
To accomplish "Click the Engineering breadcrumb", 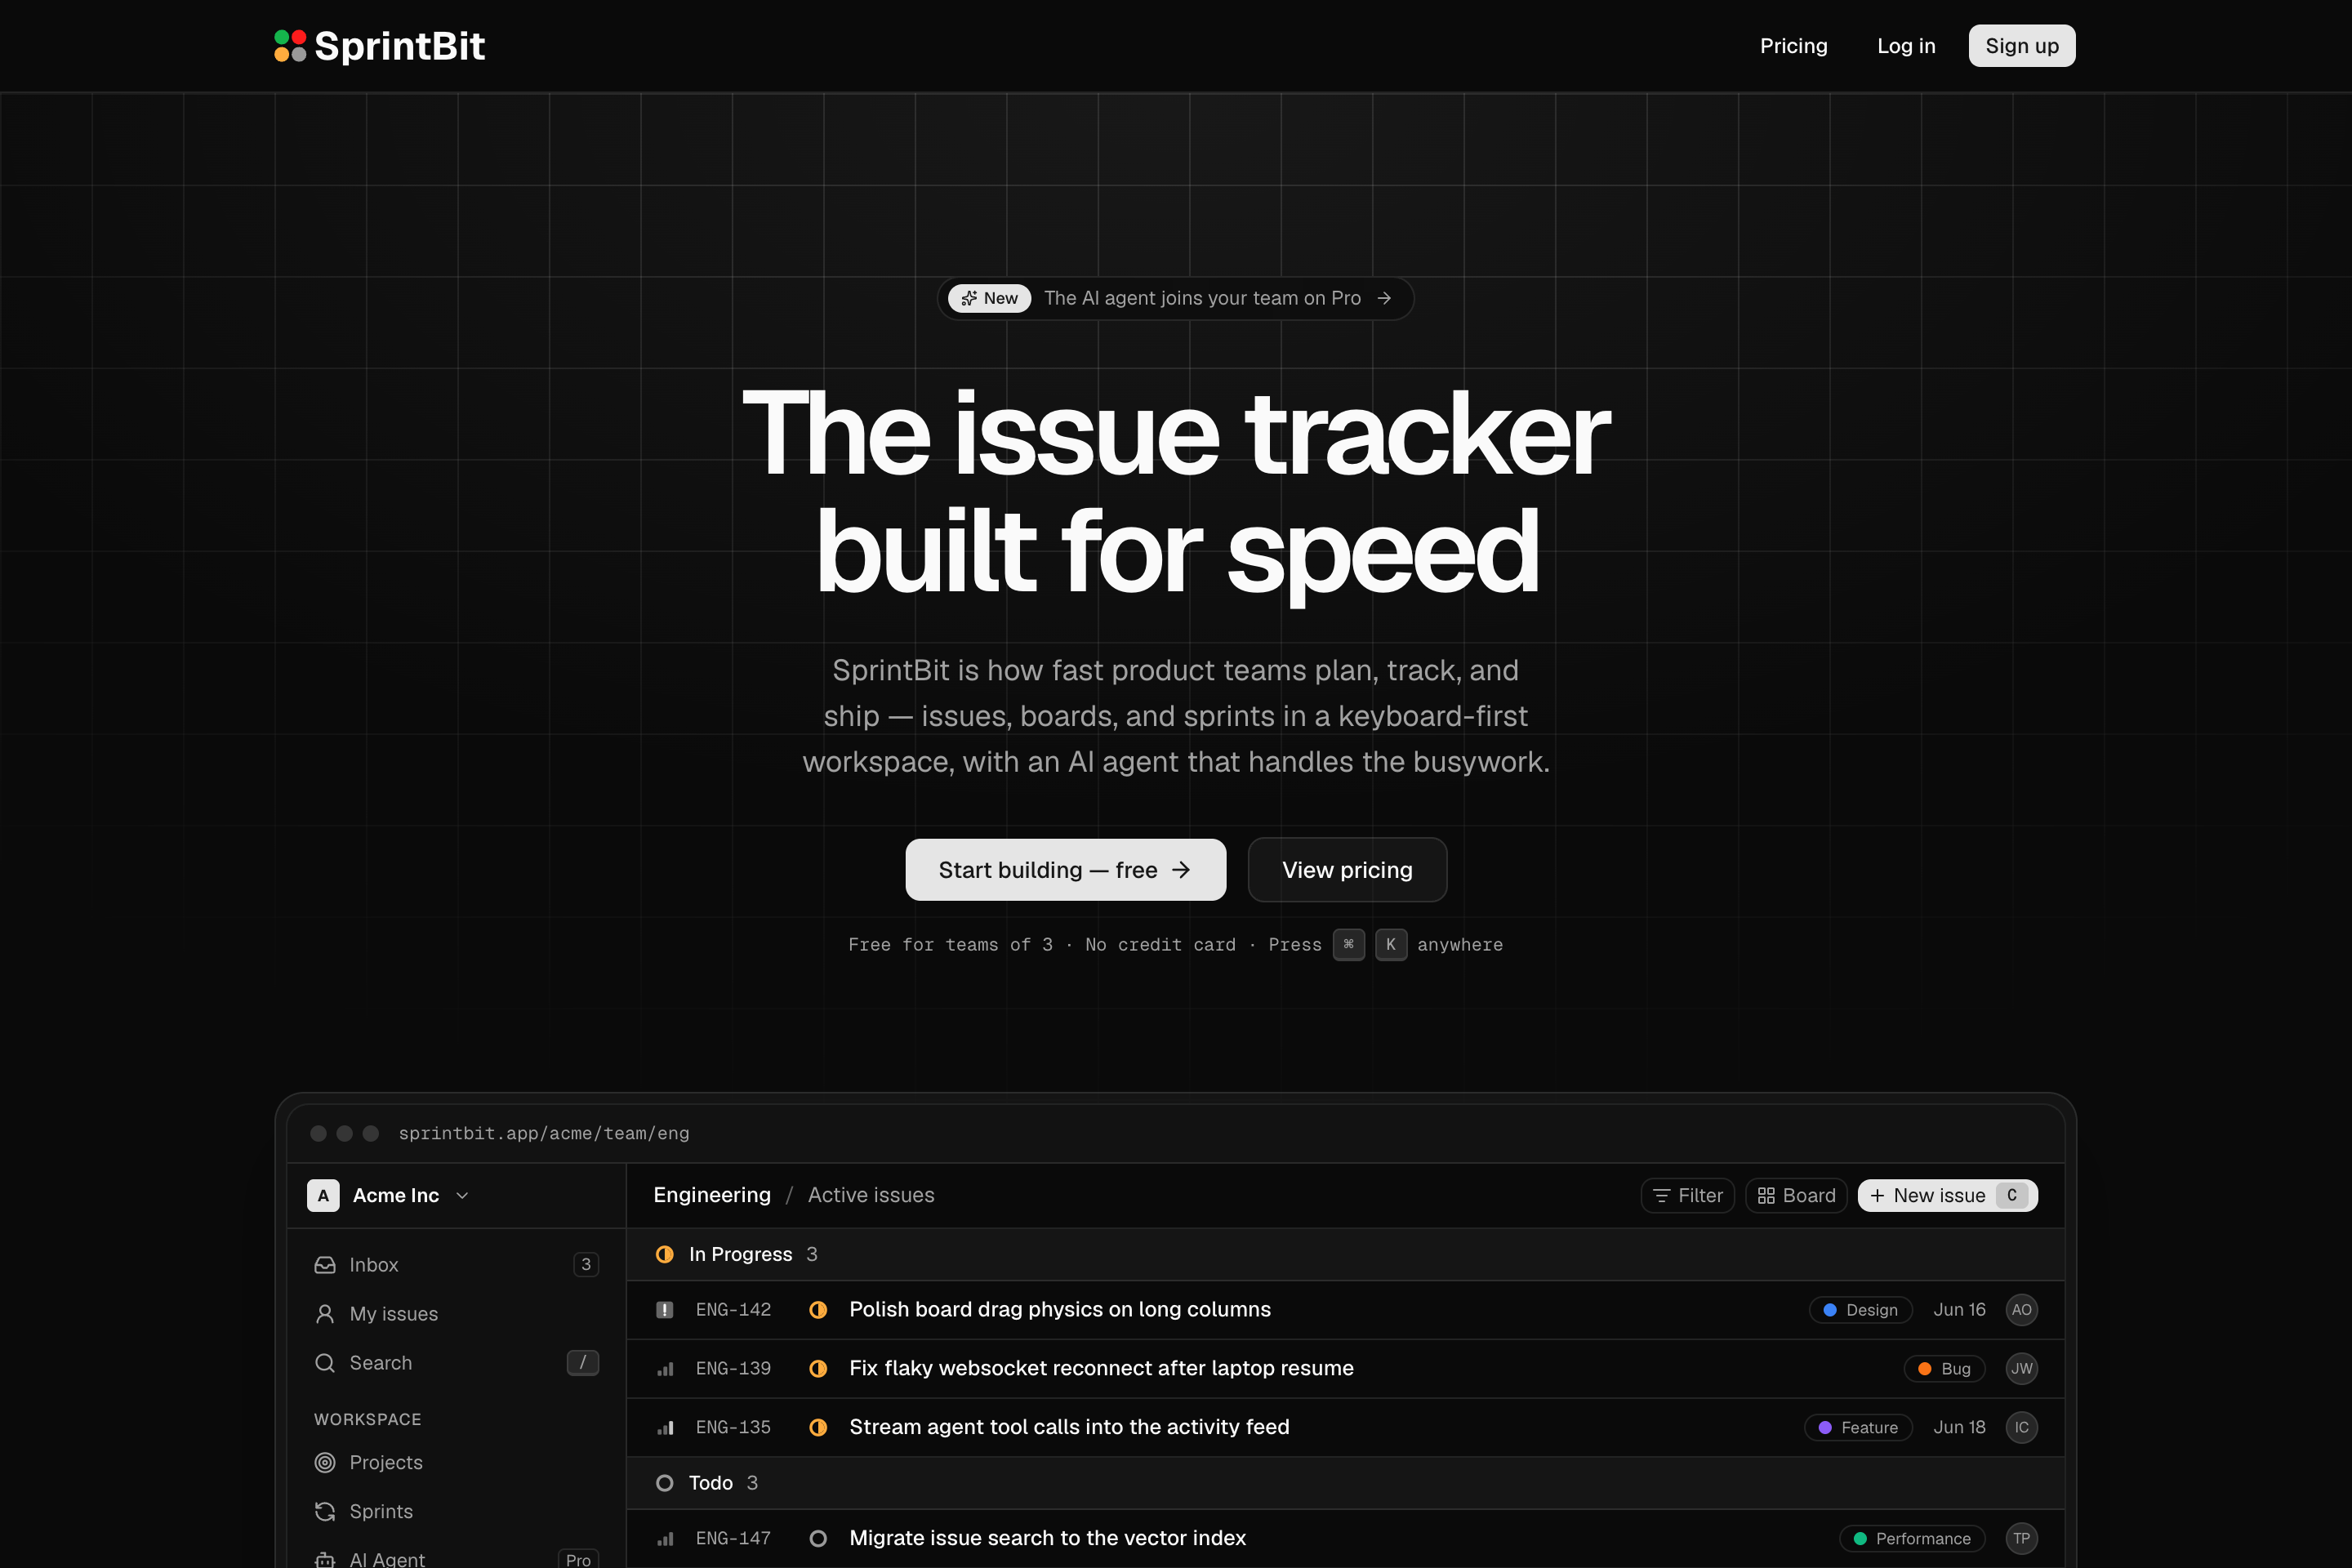I will pos(712,1195).
